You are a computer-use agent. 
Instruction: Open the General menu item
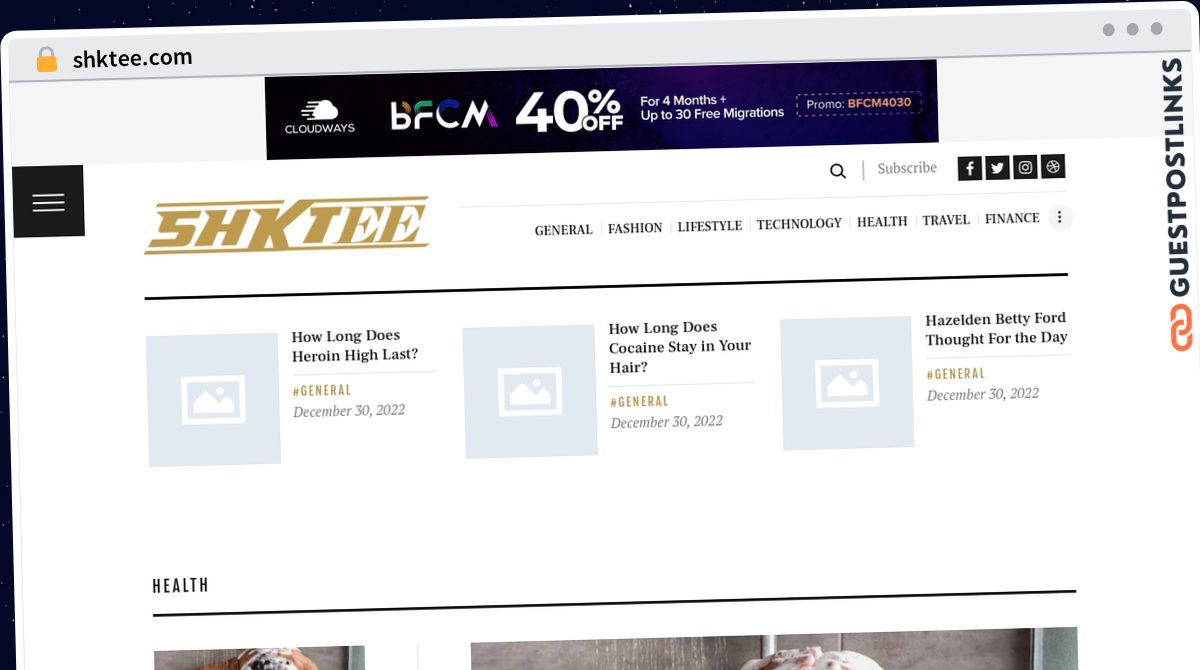(x=563, y=230)
